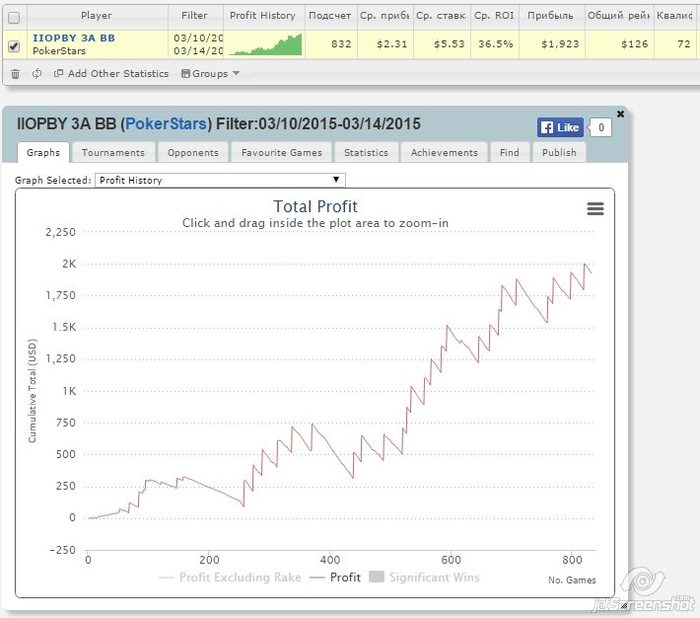Sort by Ср. ставк column header
This screenshot has width=700, height=618.
click(441, 16)
